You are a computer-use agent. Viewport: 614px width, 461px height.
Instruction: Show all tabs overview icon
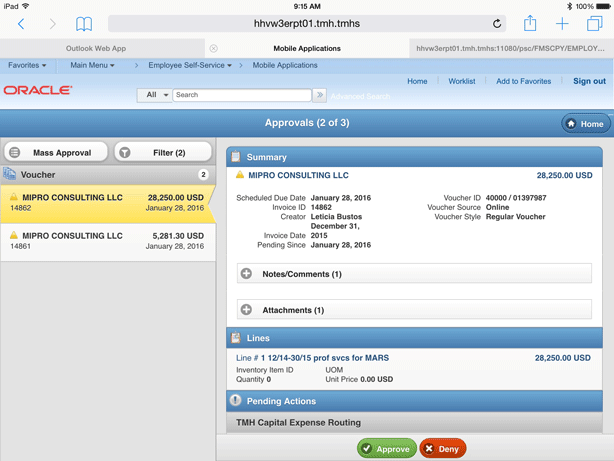pyautogui.click(x=594, y=24)
